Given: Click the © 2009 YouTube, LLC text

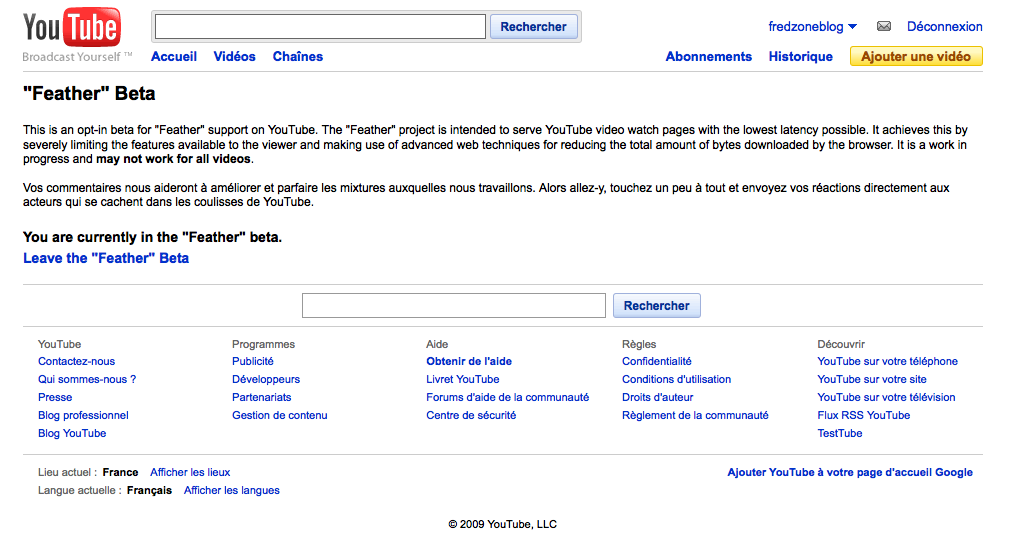Looking at the screenshot, I should click(x=503, y=525).
